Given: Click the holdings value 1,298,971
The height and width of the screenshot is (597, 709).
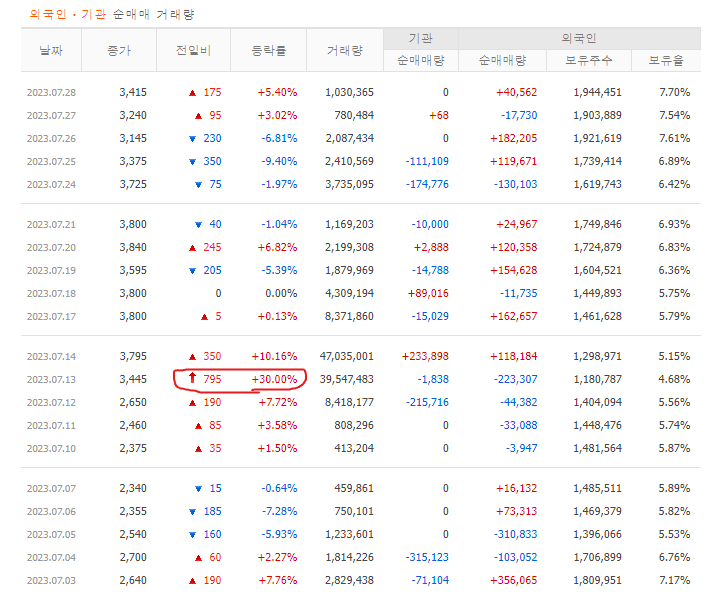Looking at the screenshot, I should pyautogui.click(x=597, y=356).
